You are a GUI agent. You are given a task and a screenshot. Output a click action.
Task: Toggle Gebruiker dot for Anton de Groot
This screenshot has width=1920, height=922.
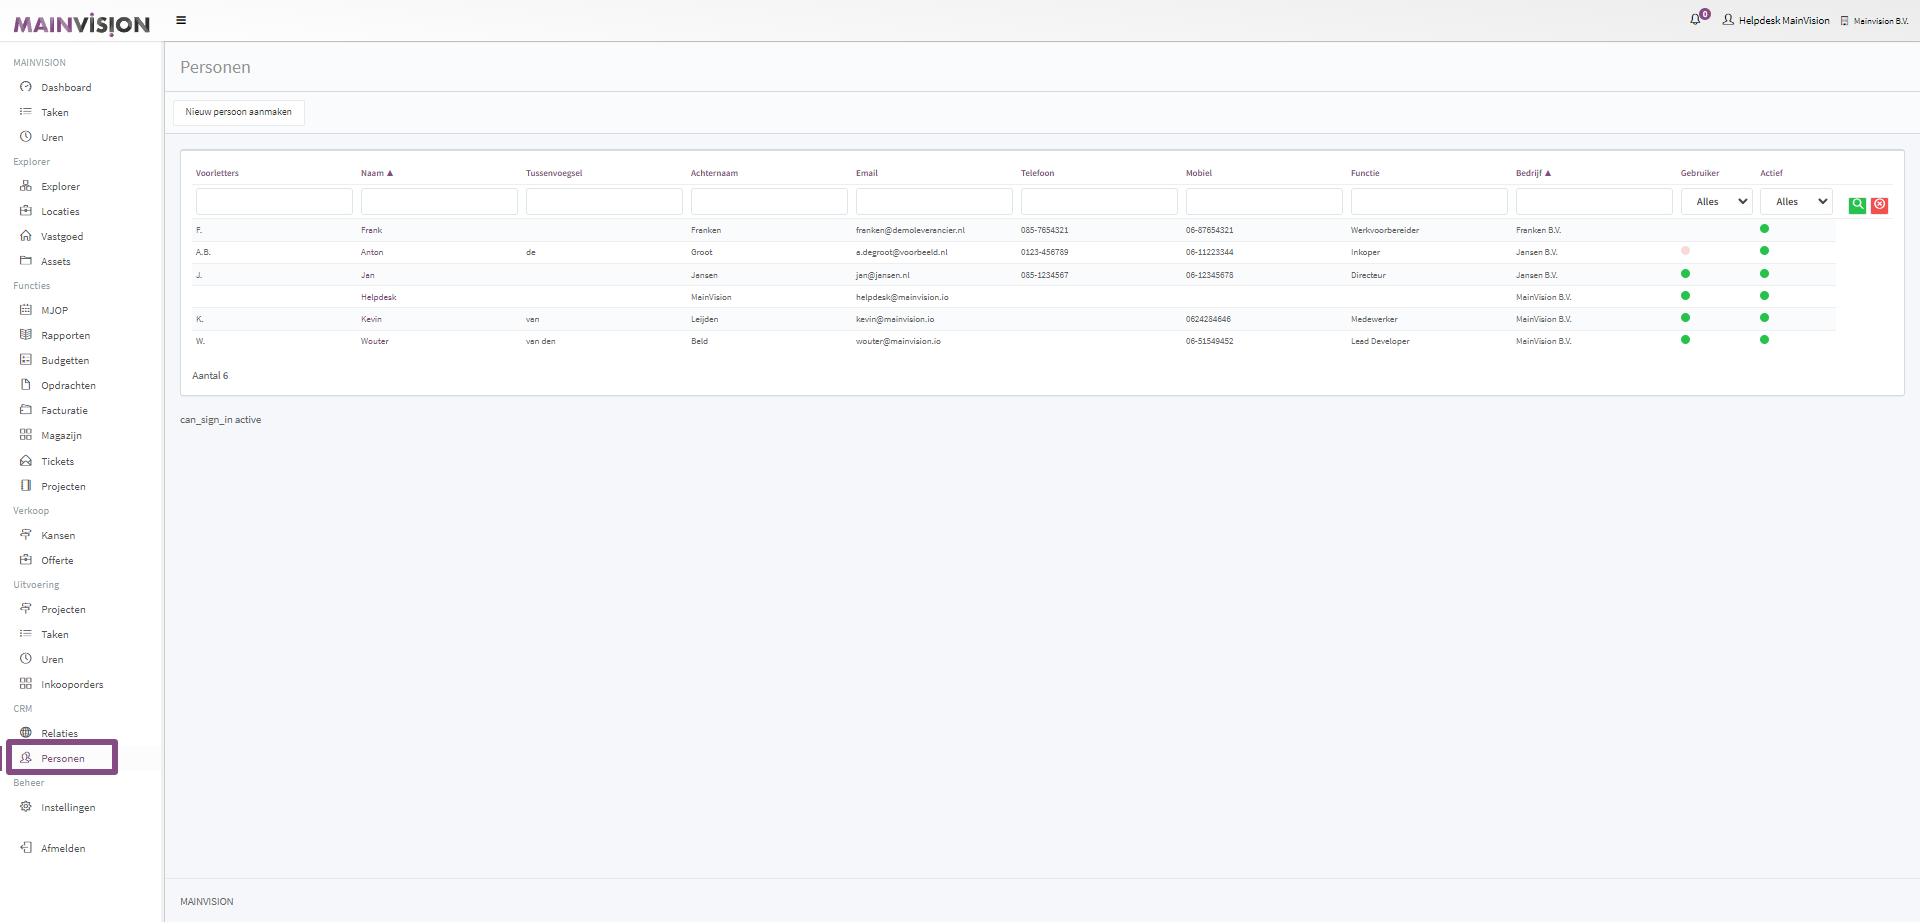tap(1686, 251)
